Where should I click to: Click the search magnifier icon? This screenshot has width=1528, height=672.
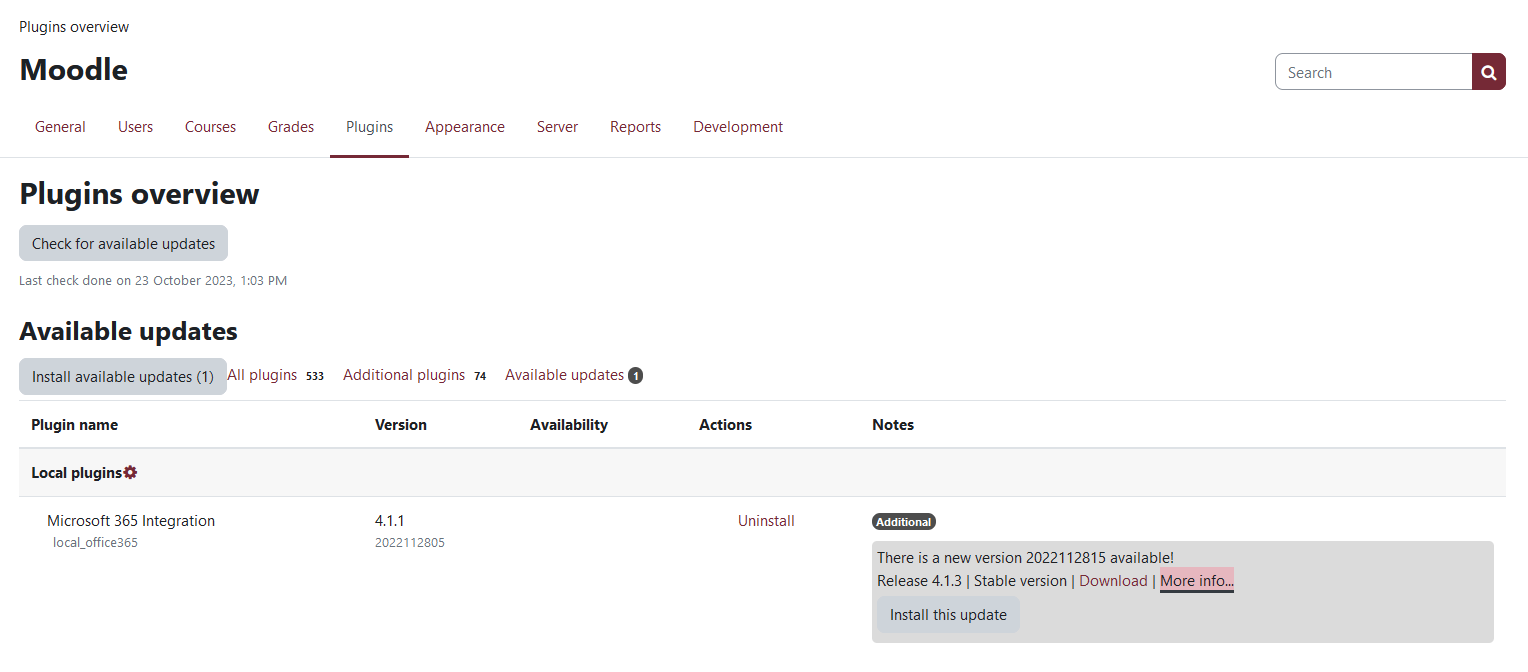[1489, 71]
